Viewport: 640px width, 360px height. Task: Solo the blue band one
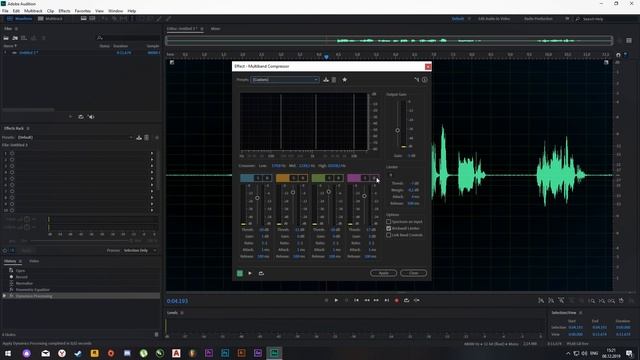[258, 178]
